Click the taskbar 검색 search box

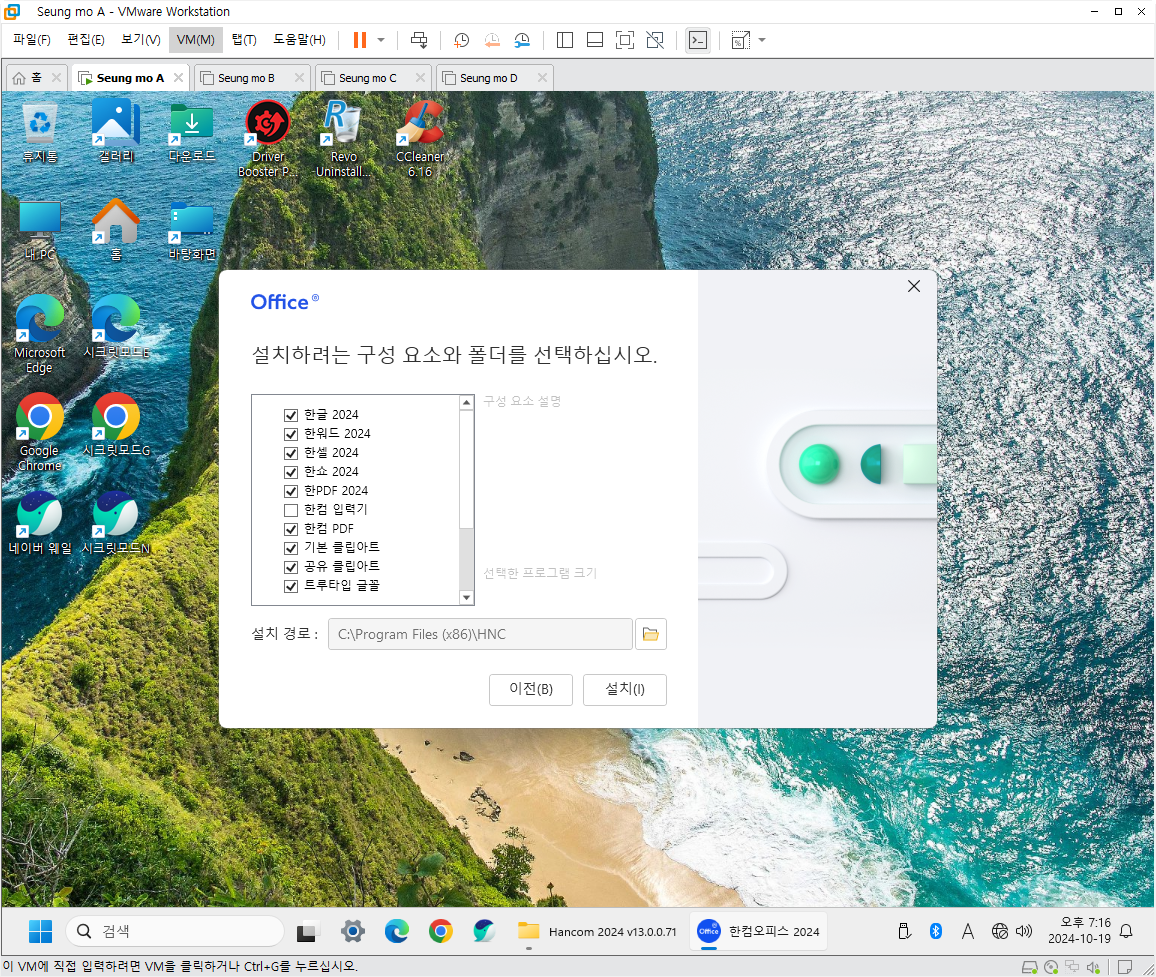coord(175,931)
